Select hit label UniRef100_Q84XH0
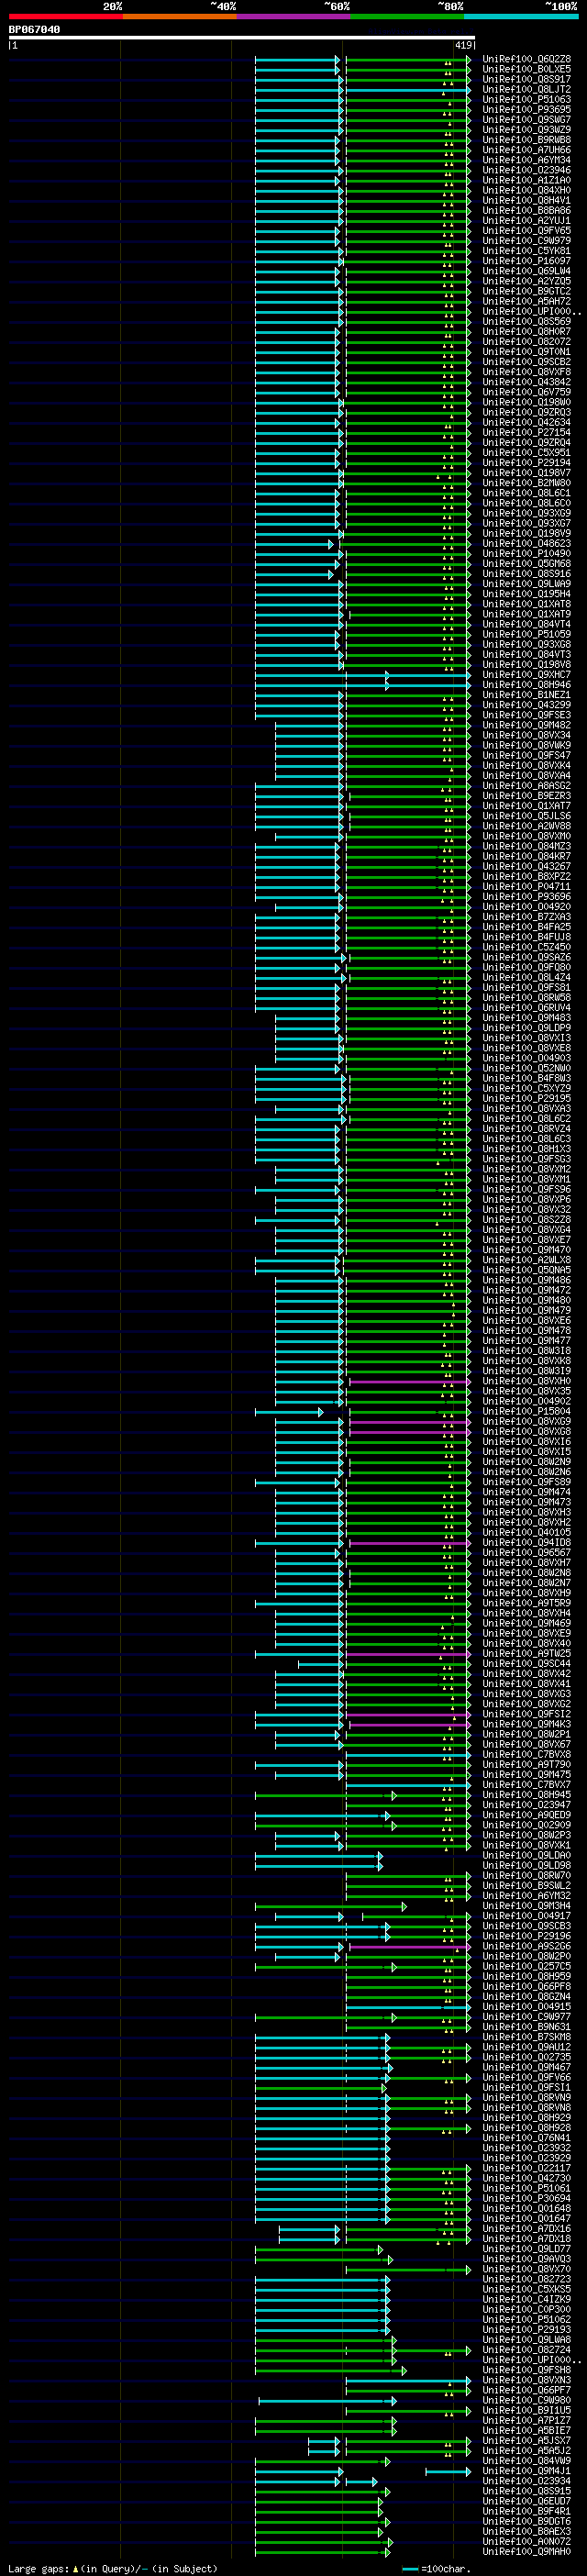The image size is (587, 2576). point(527,190)
